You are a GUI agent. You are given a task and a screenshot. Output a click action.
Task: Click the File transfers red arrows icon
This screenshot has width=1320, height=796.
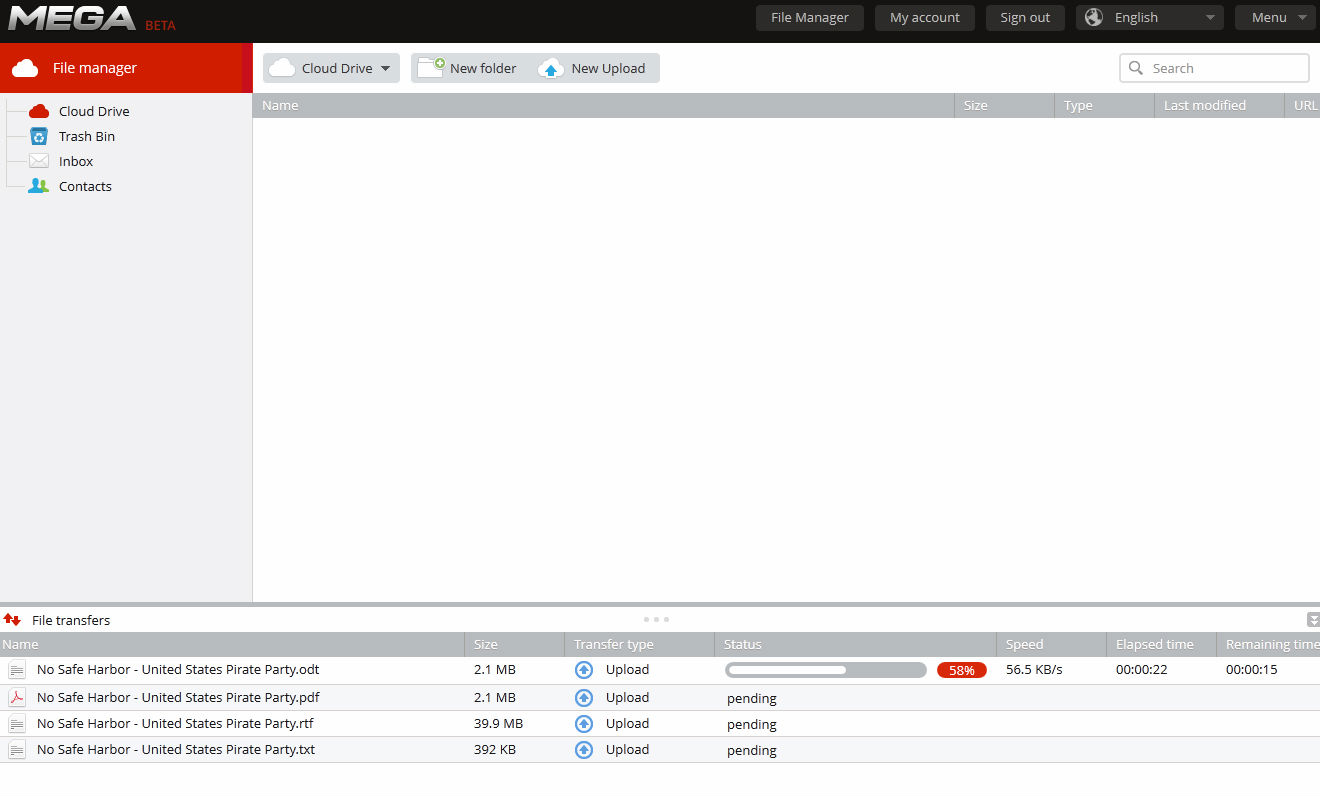click(12, 620)
